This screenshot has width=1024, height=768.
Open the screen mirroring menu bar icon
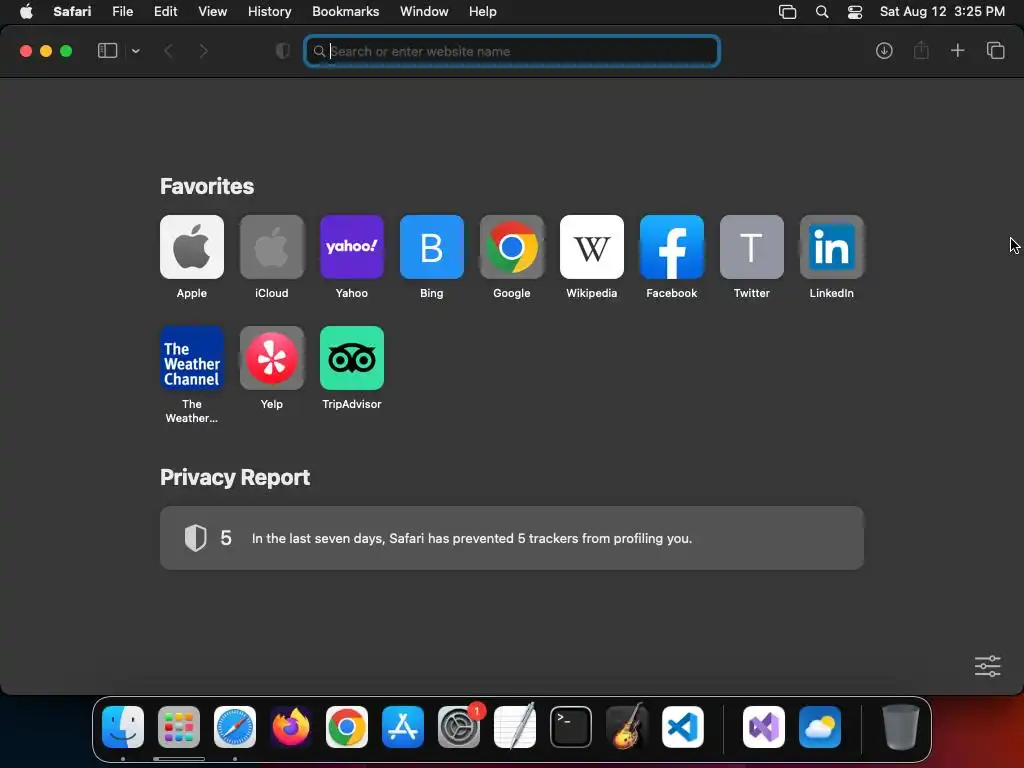click(x=788, y=12)
